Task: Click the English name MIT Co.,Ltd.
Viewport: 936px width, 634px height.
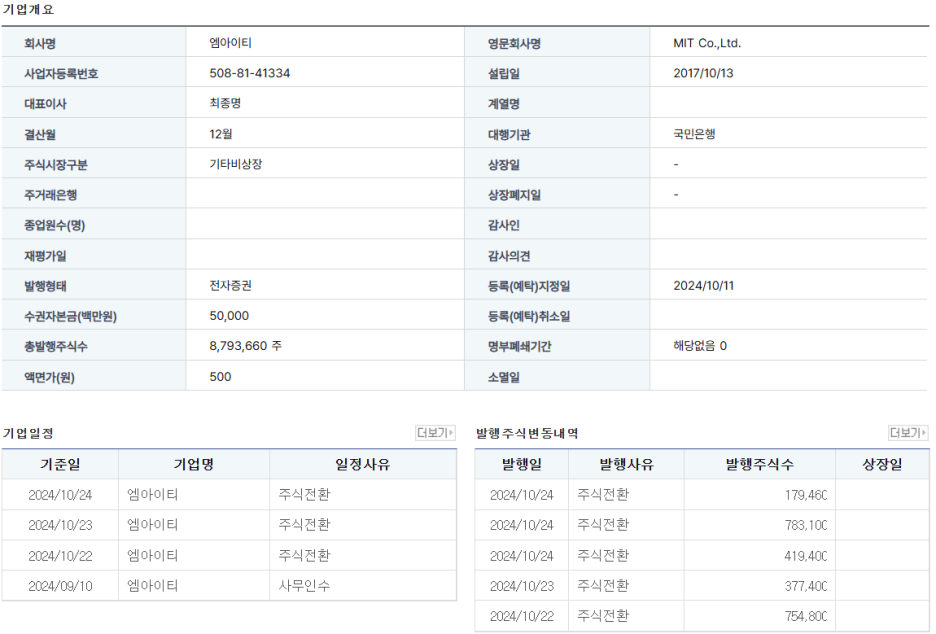Action: point(707,43)
